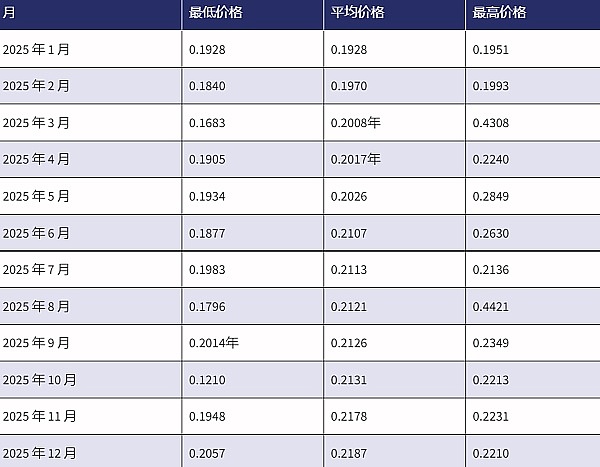Click the highest price 0.4308 cell
Screen dimensions: 600x467
click(489, 123)
